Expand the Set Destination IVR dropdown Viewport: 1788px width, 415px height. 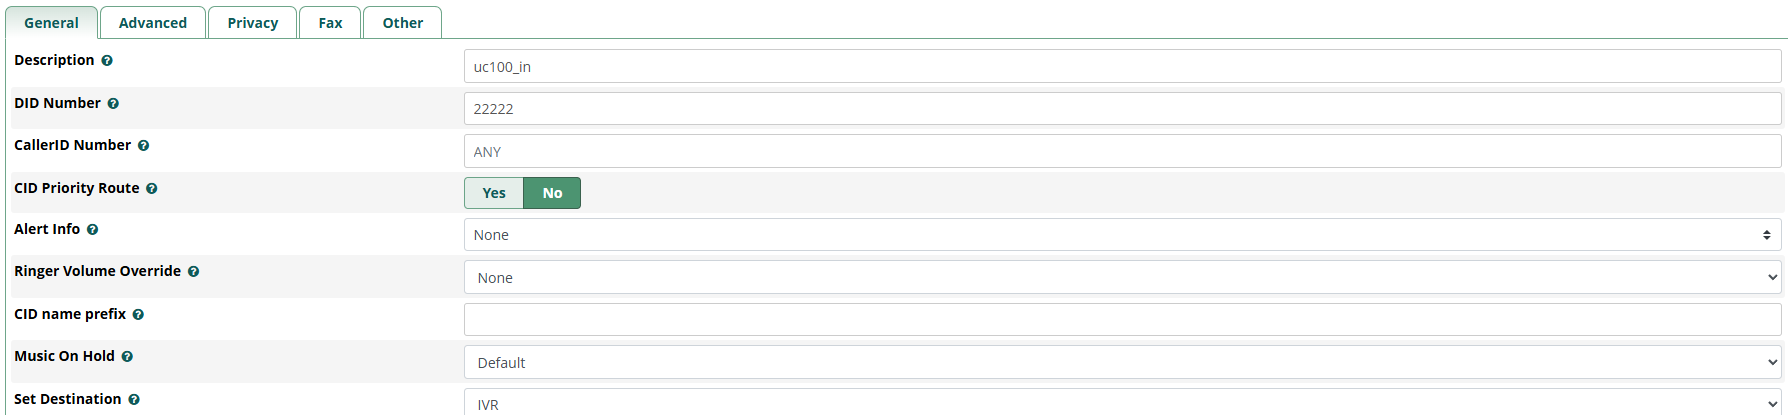click(1122, 404)
